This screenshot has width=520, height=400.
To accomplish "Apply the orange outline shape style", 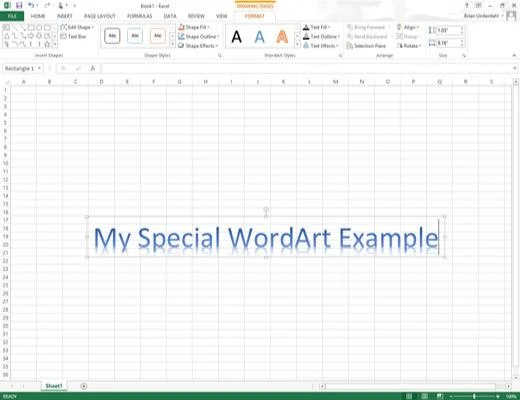I will pyautogui.click(x=157, y=36).
